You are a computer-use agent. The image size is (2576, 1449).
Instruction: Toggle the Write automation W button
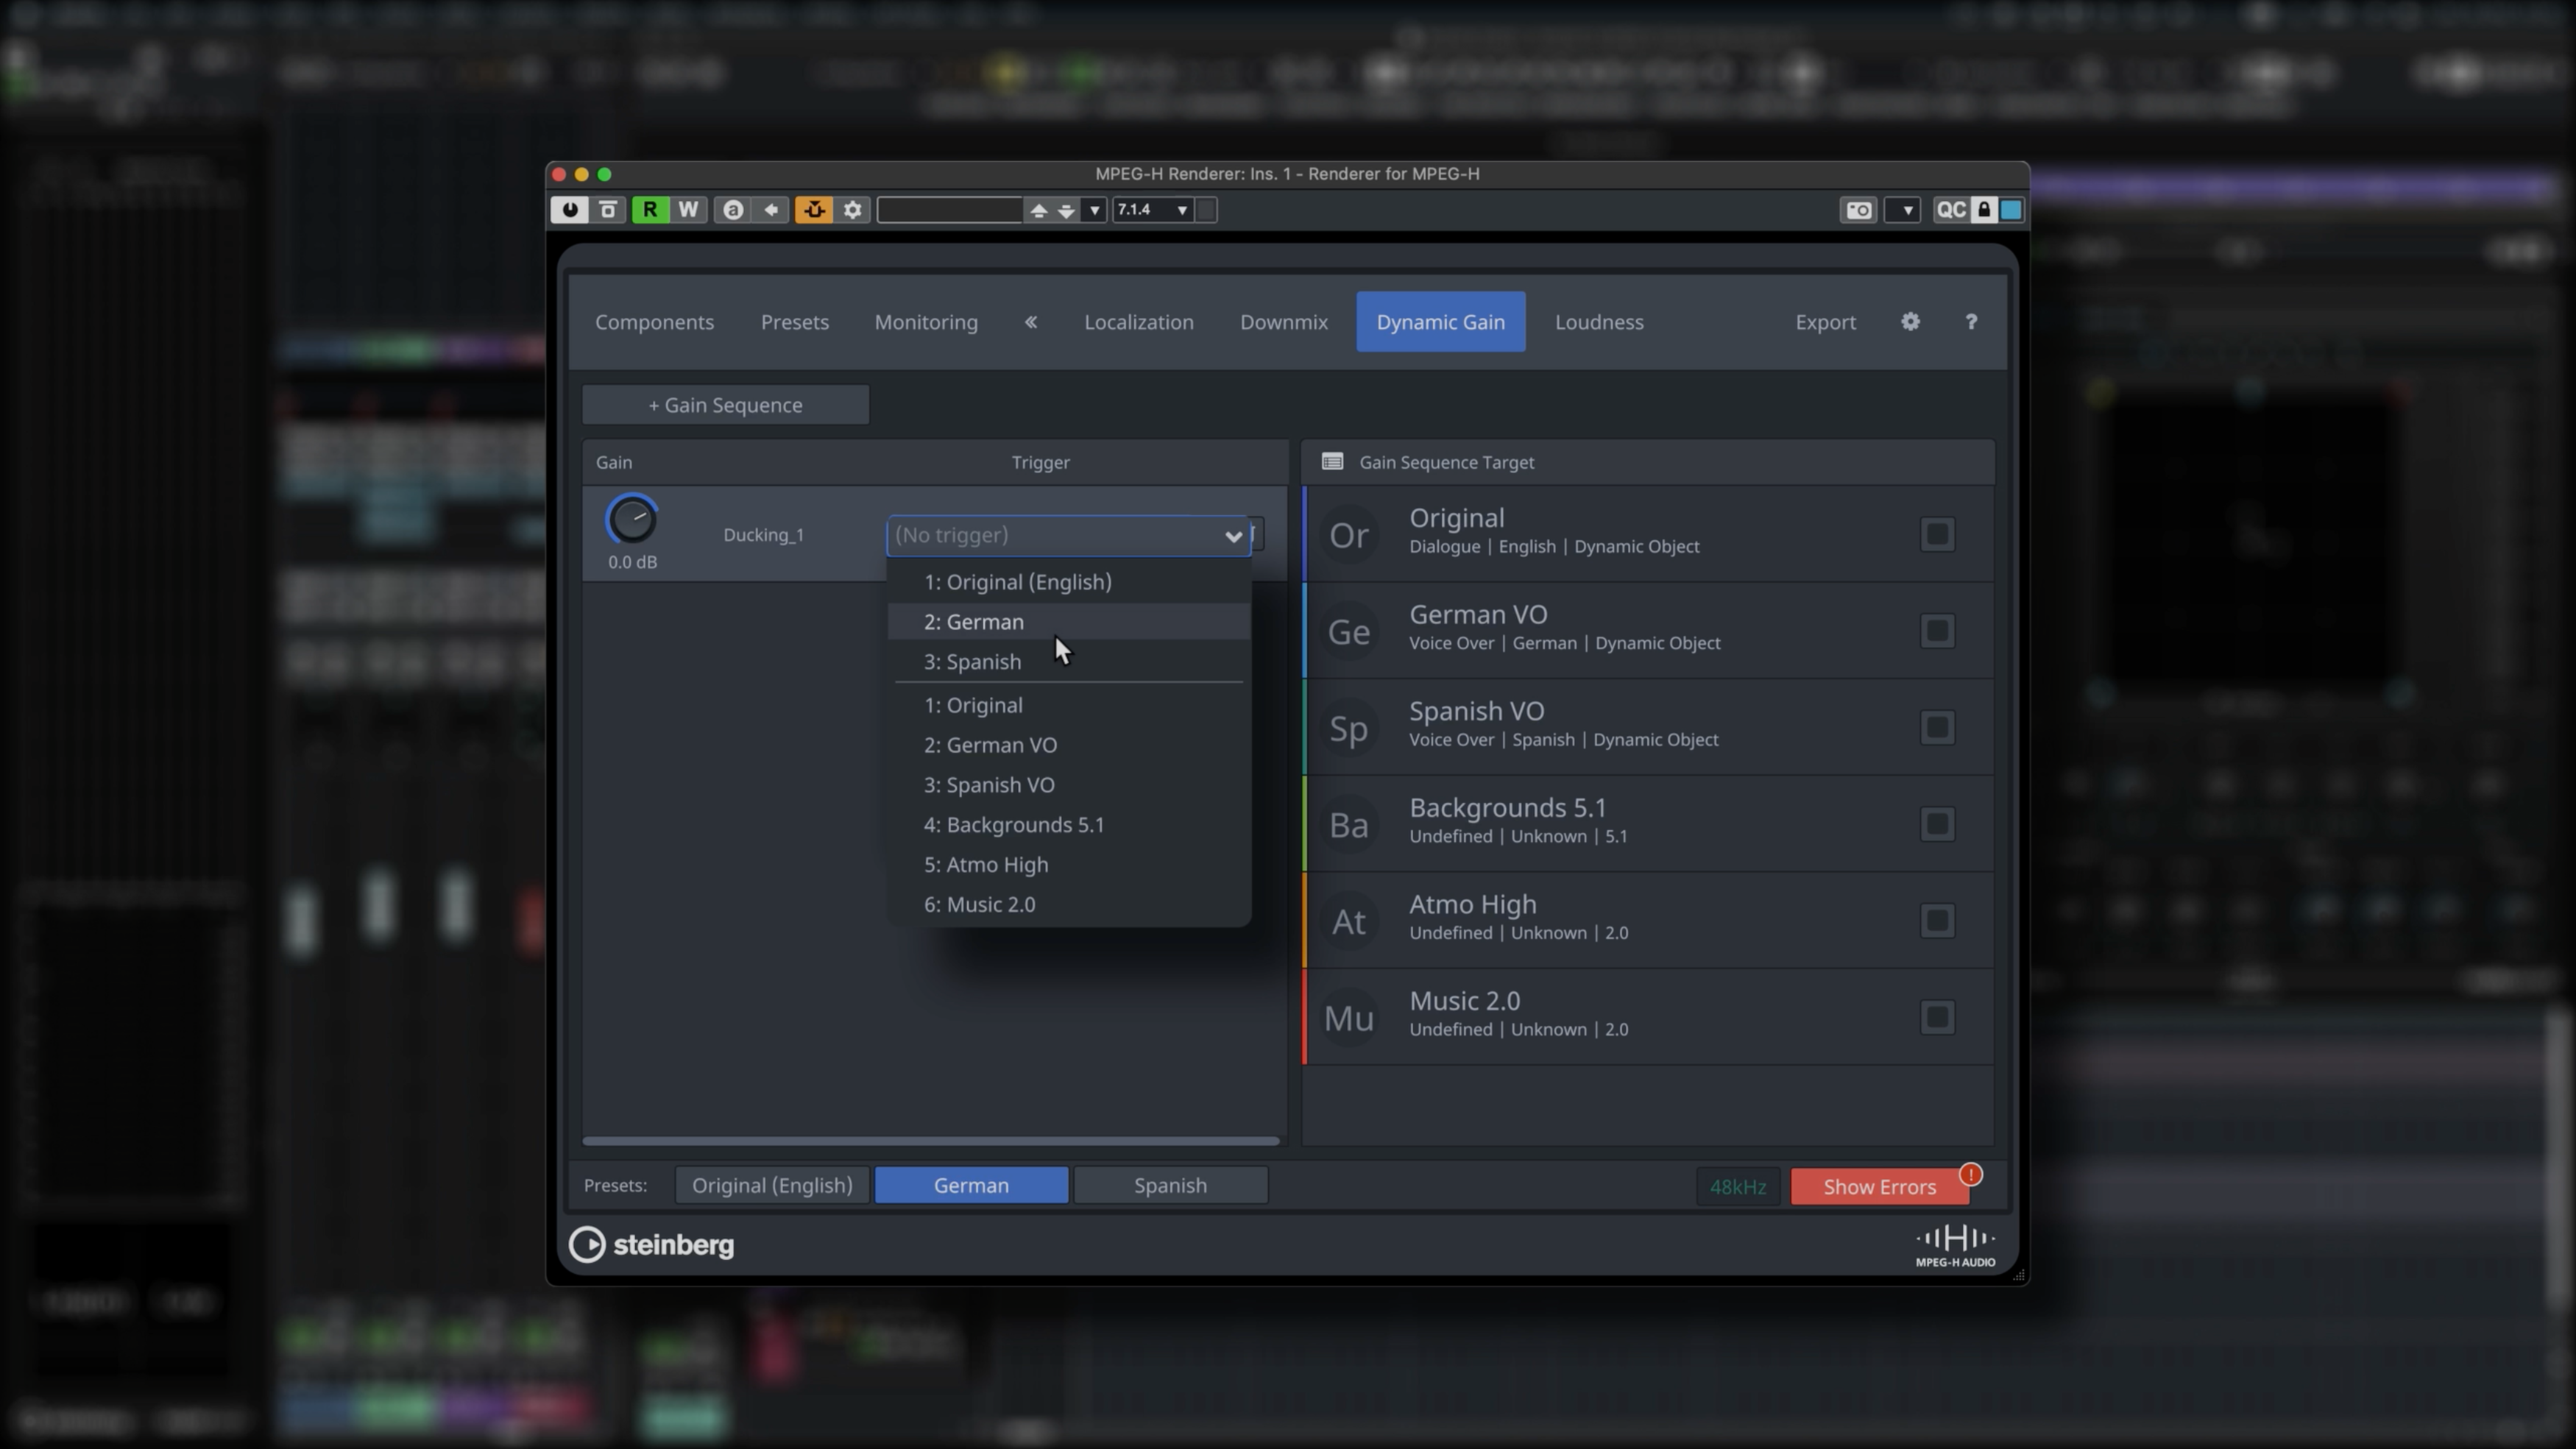tap(688, 210)
